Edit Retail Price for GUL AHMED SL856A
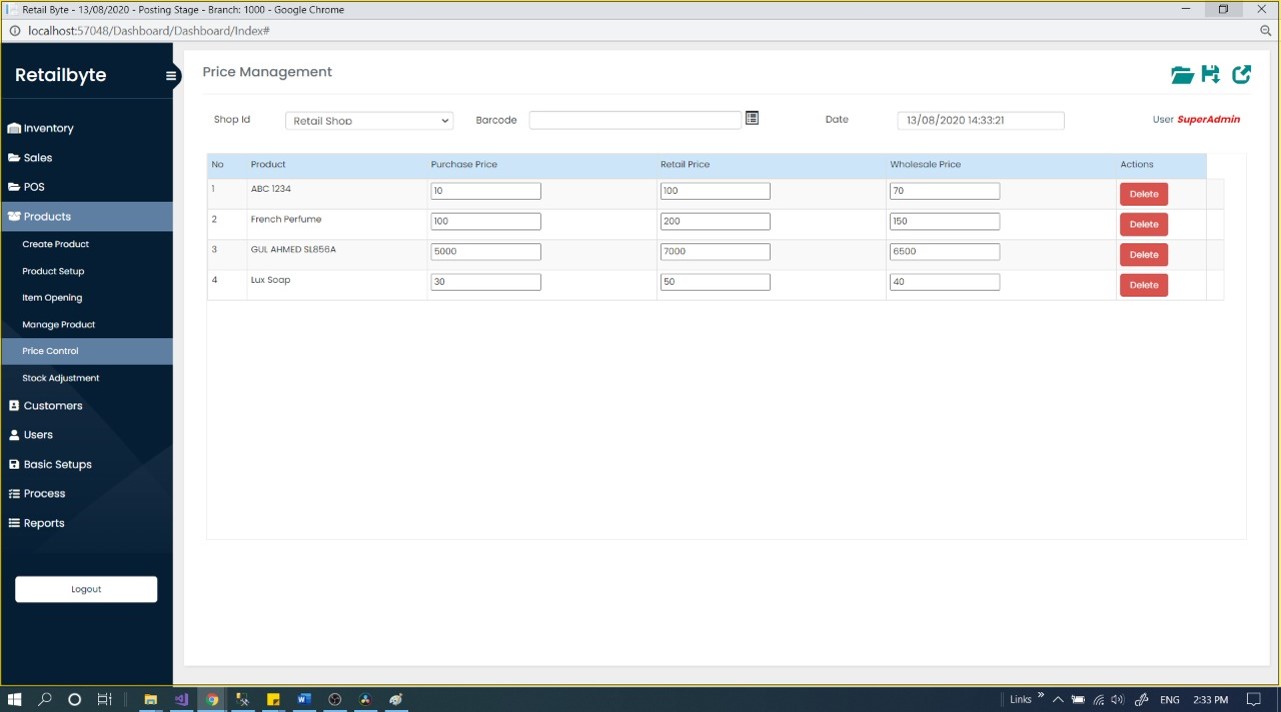The image size is (1281, 712). [x=715, y=252]
